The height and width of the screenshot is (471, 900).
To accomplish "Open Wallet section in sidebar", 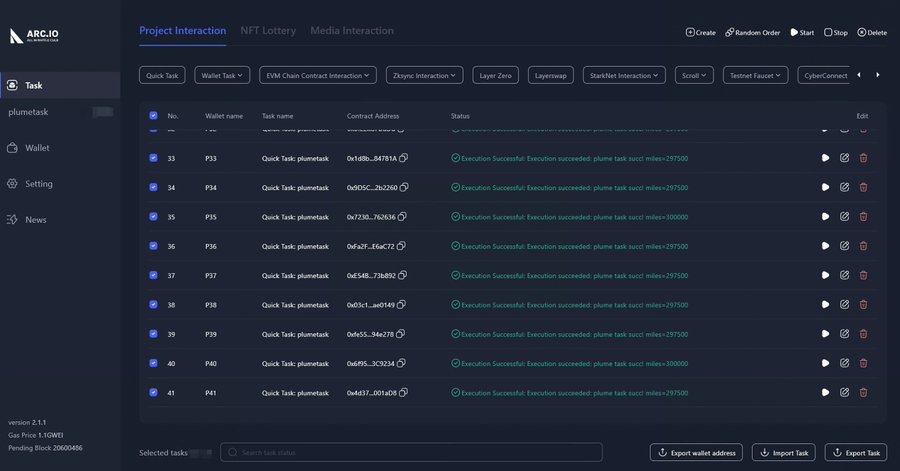I will click(37, 148).
